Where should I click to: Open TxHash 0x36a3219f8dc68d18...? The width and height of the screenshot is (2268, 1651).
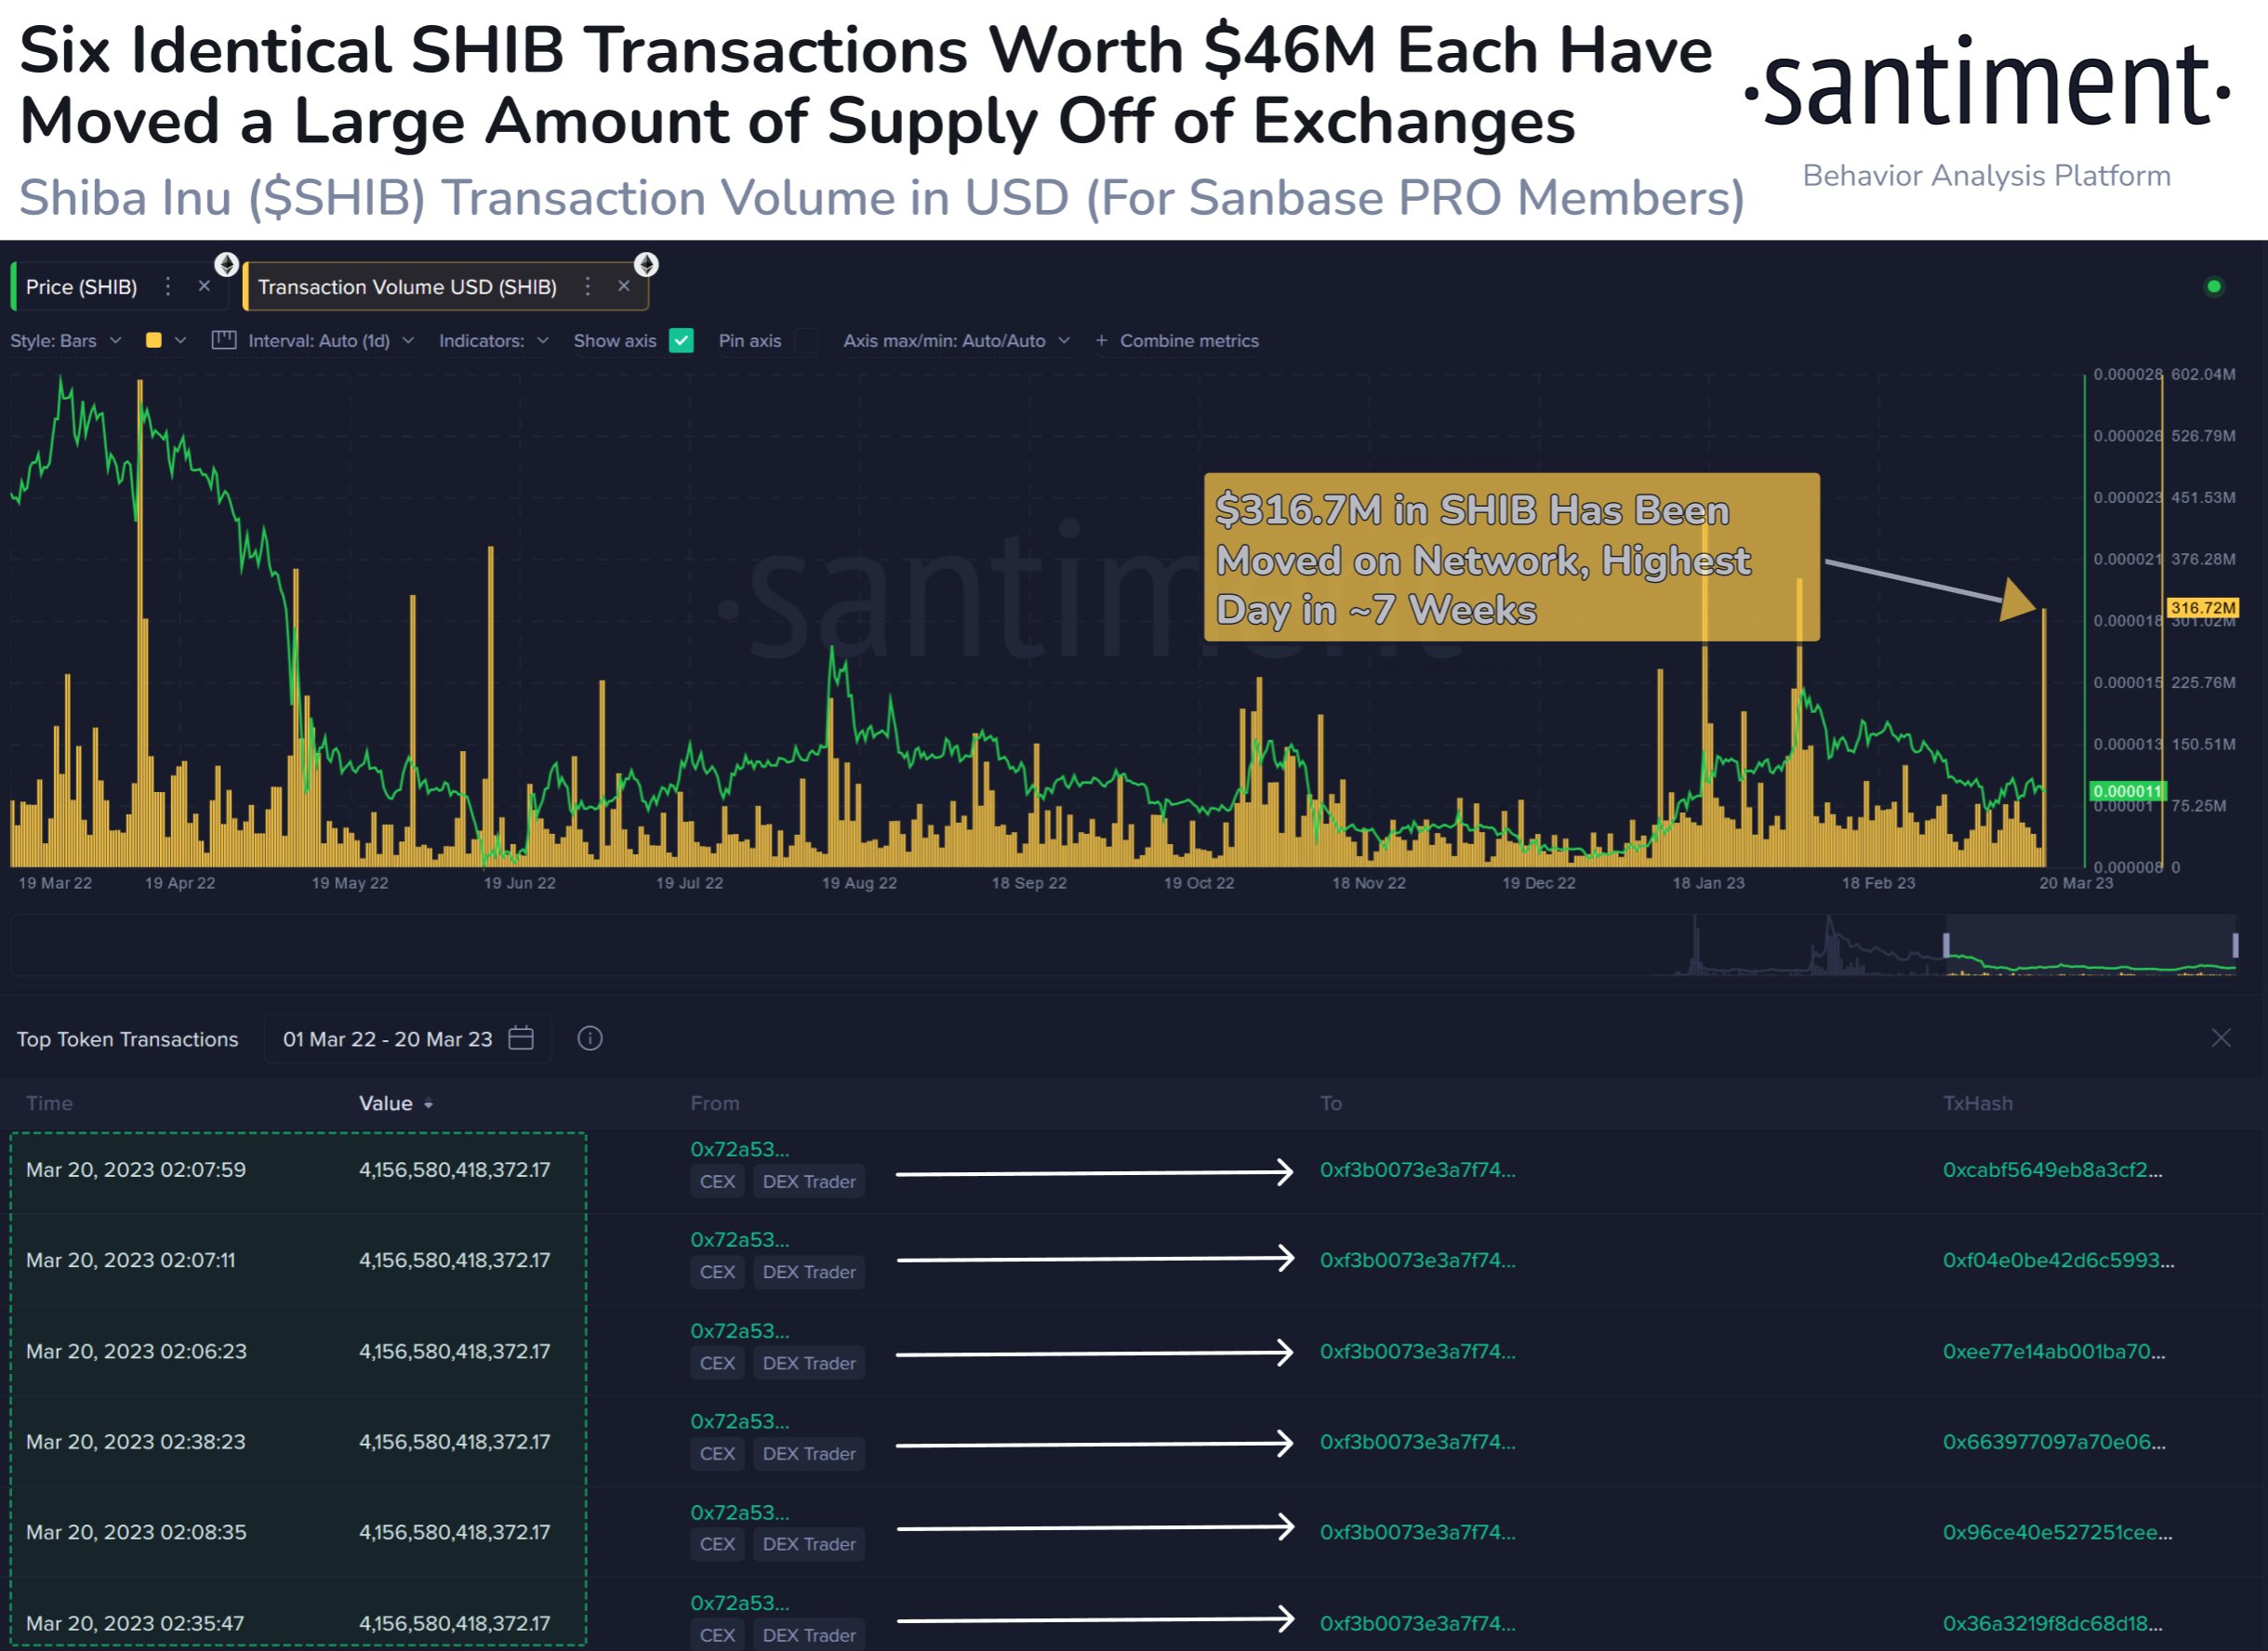[2052, 1623]
